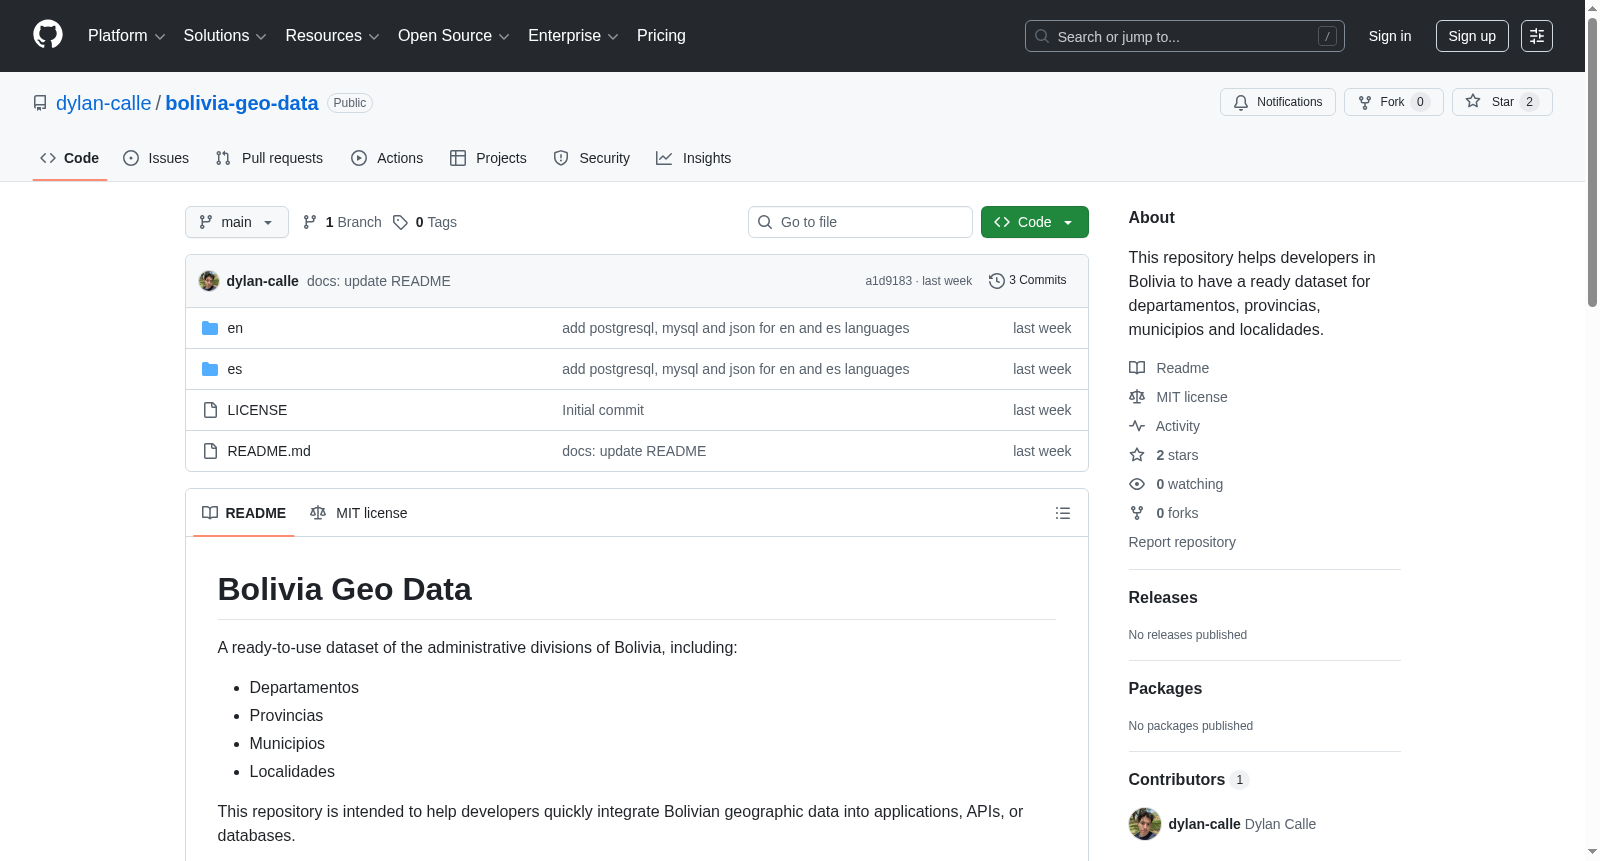Open the Pricing page
Viewport: 1600px width, 861px height.
click(x=661, y=36)
